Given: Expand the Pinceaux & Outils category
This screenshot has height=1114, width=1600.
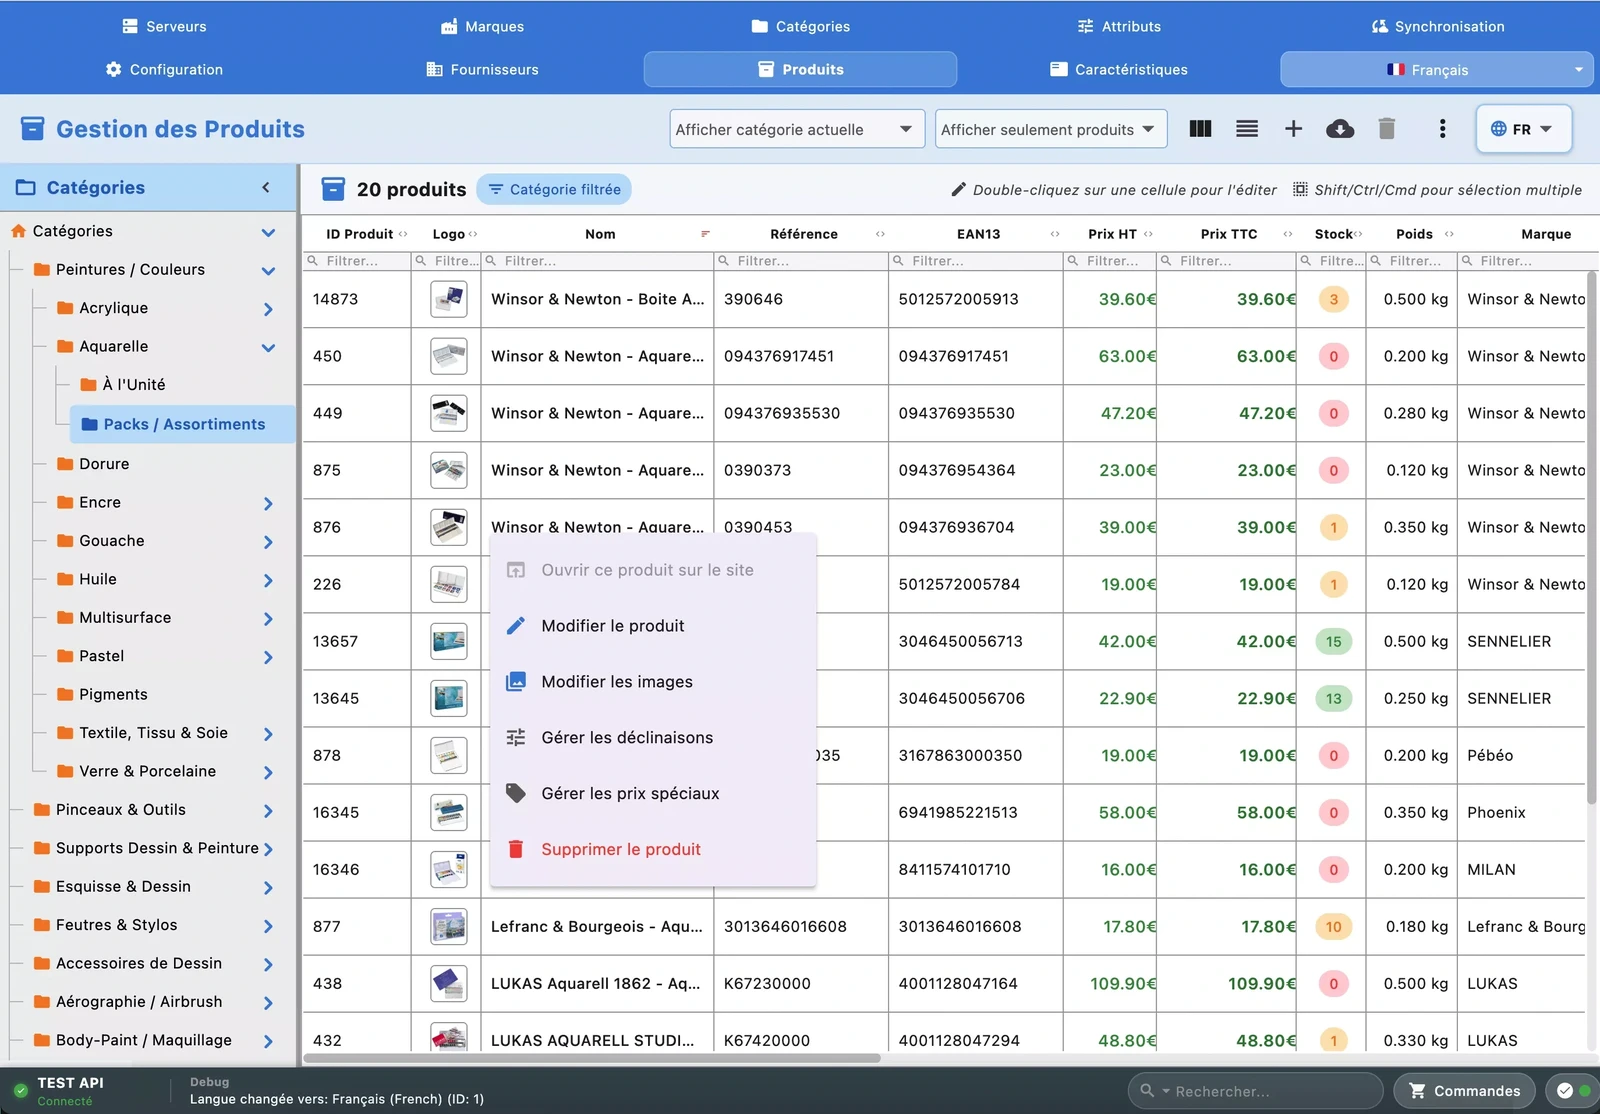Looking at the screenshot, I should click(x=268, y=811).
